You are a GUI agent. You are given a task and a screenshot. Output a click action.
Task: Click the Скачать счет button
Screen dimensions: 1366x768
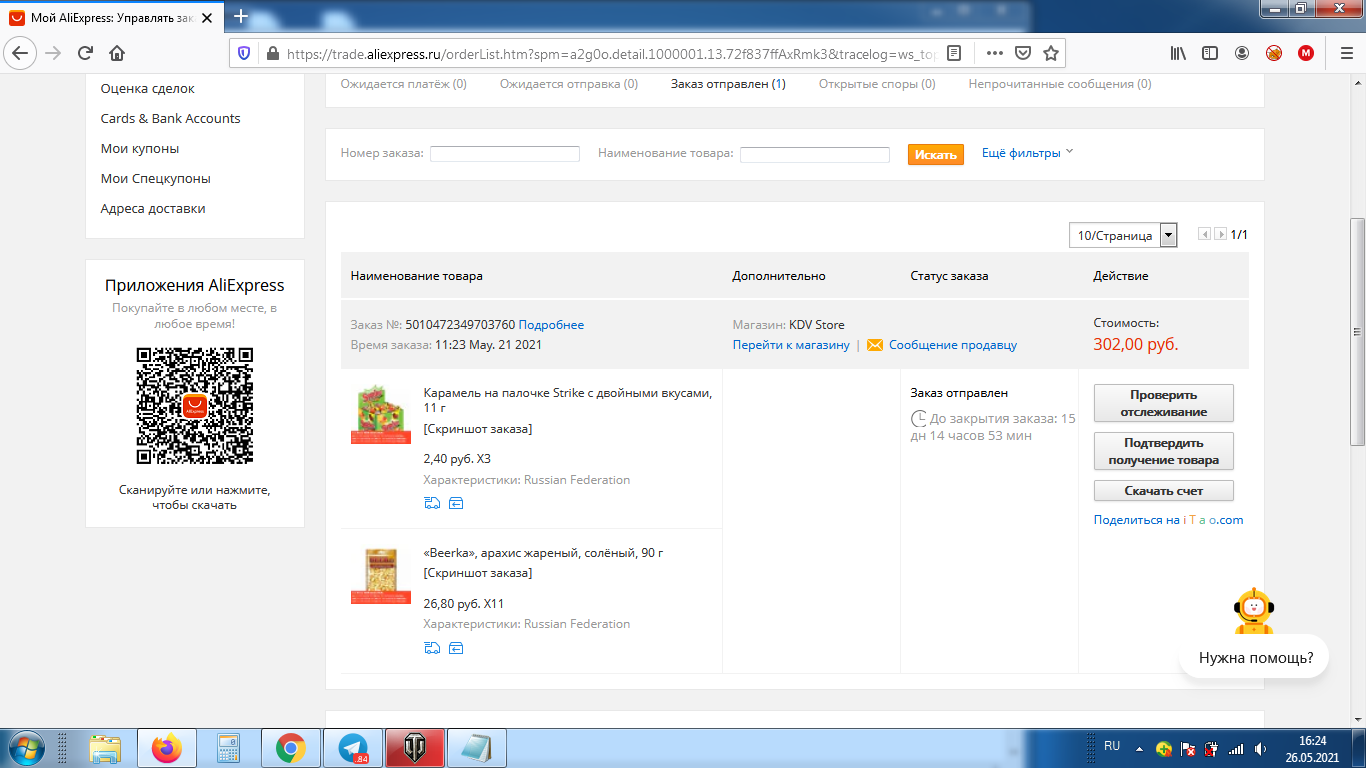(1164, 491)
